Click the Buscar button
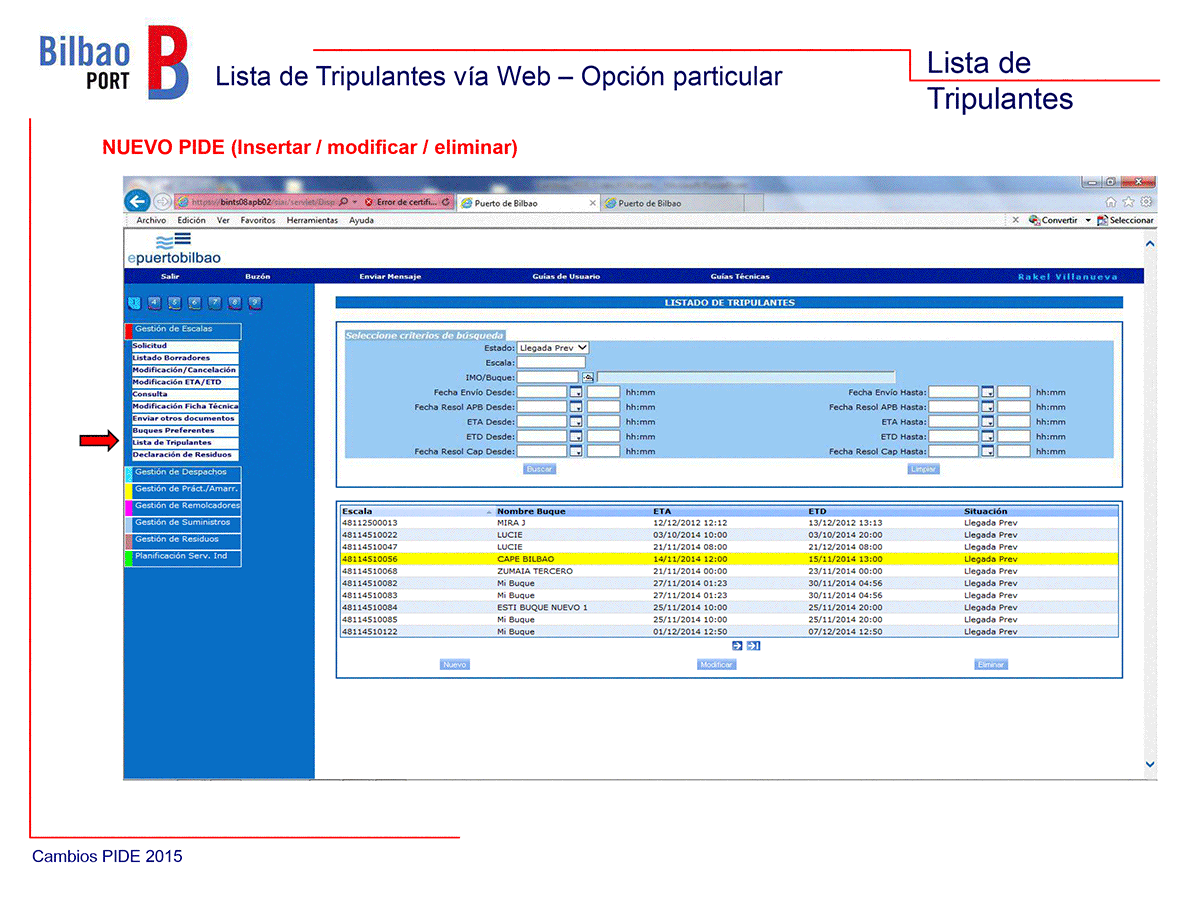 click(x=539, y=469)
